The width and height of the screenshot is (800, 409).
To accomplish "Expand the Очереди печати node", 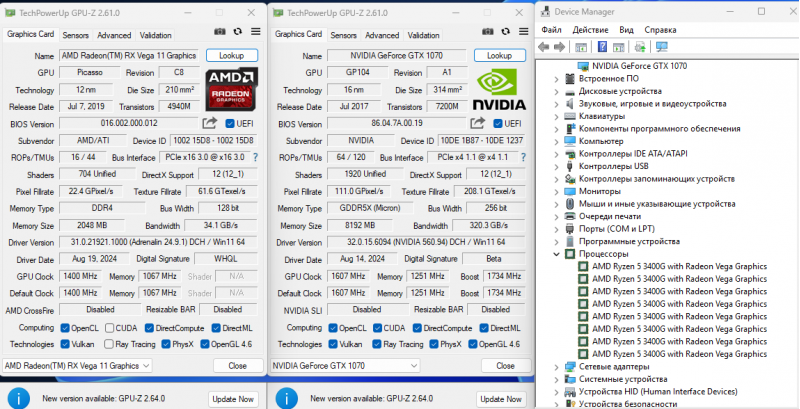I will point(557,216).
